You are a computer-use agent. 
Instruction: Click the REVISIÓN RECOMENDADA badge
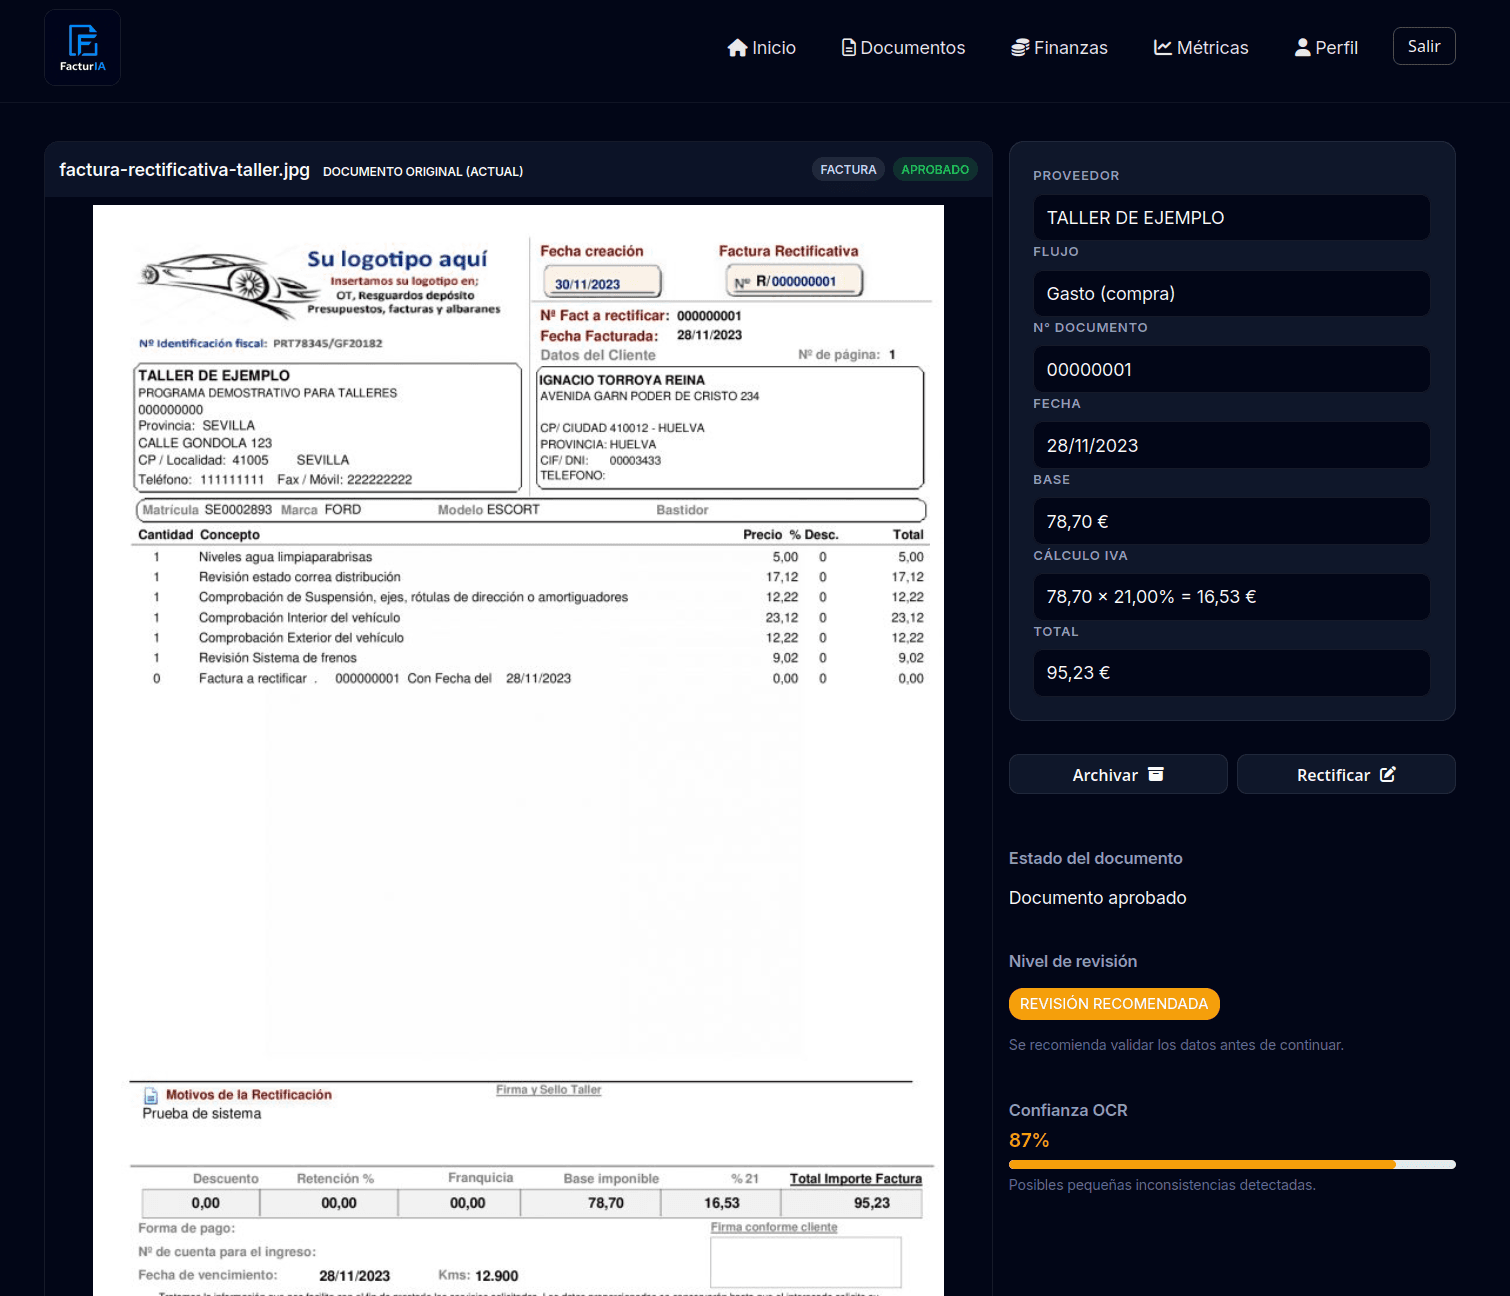[x=1114, y=1004]
